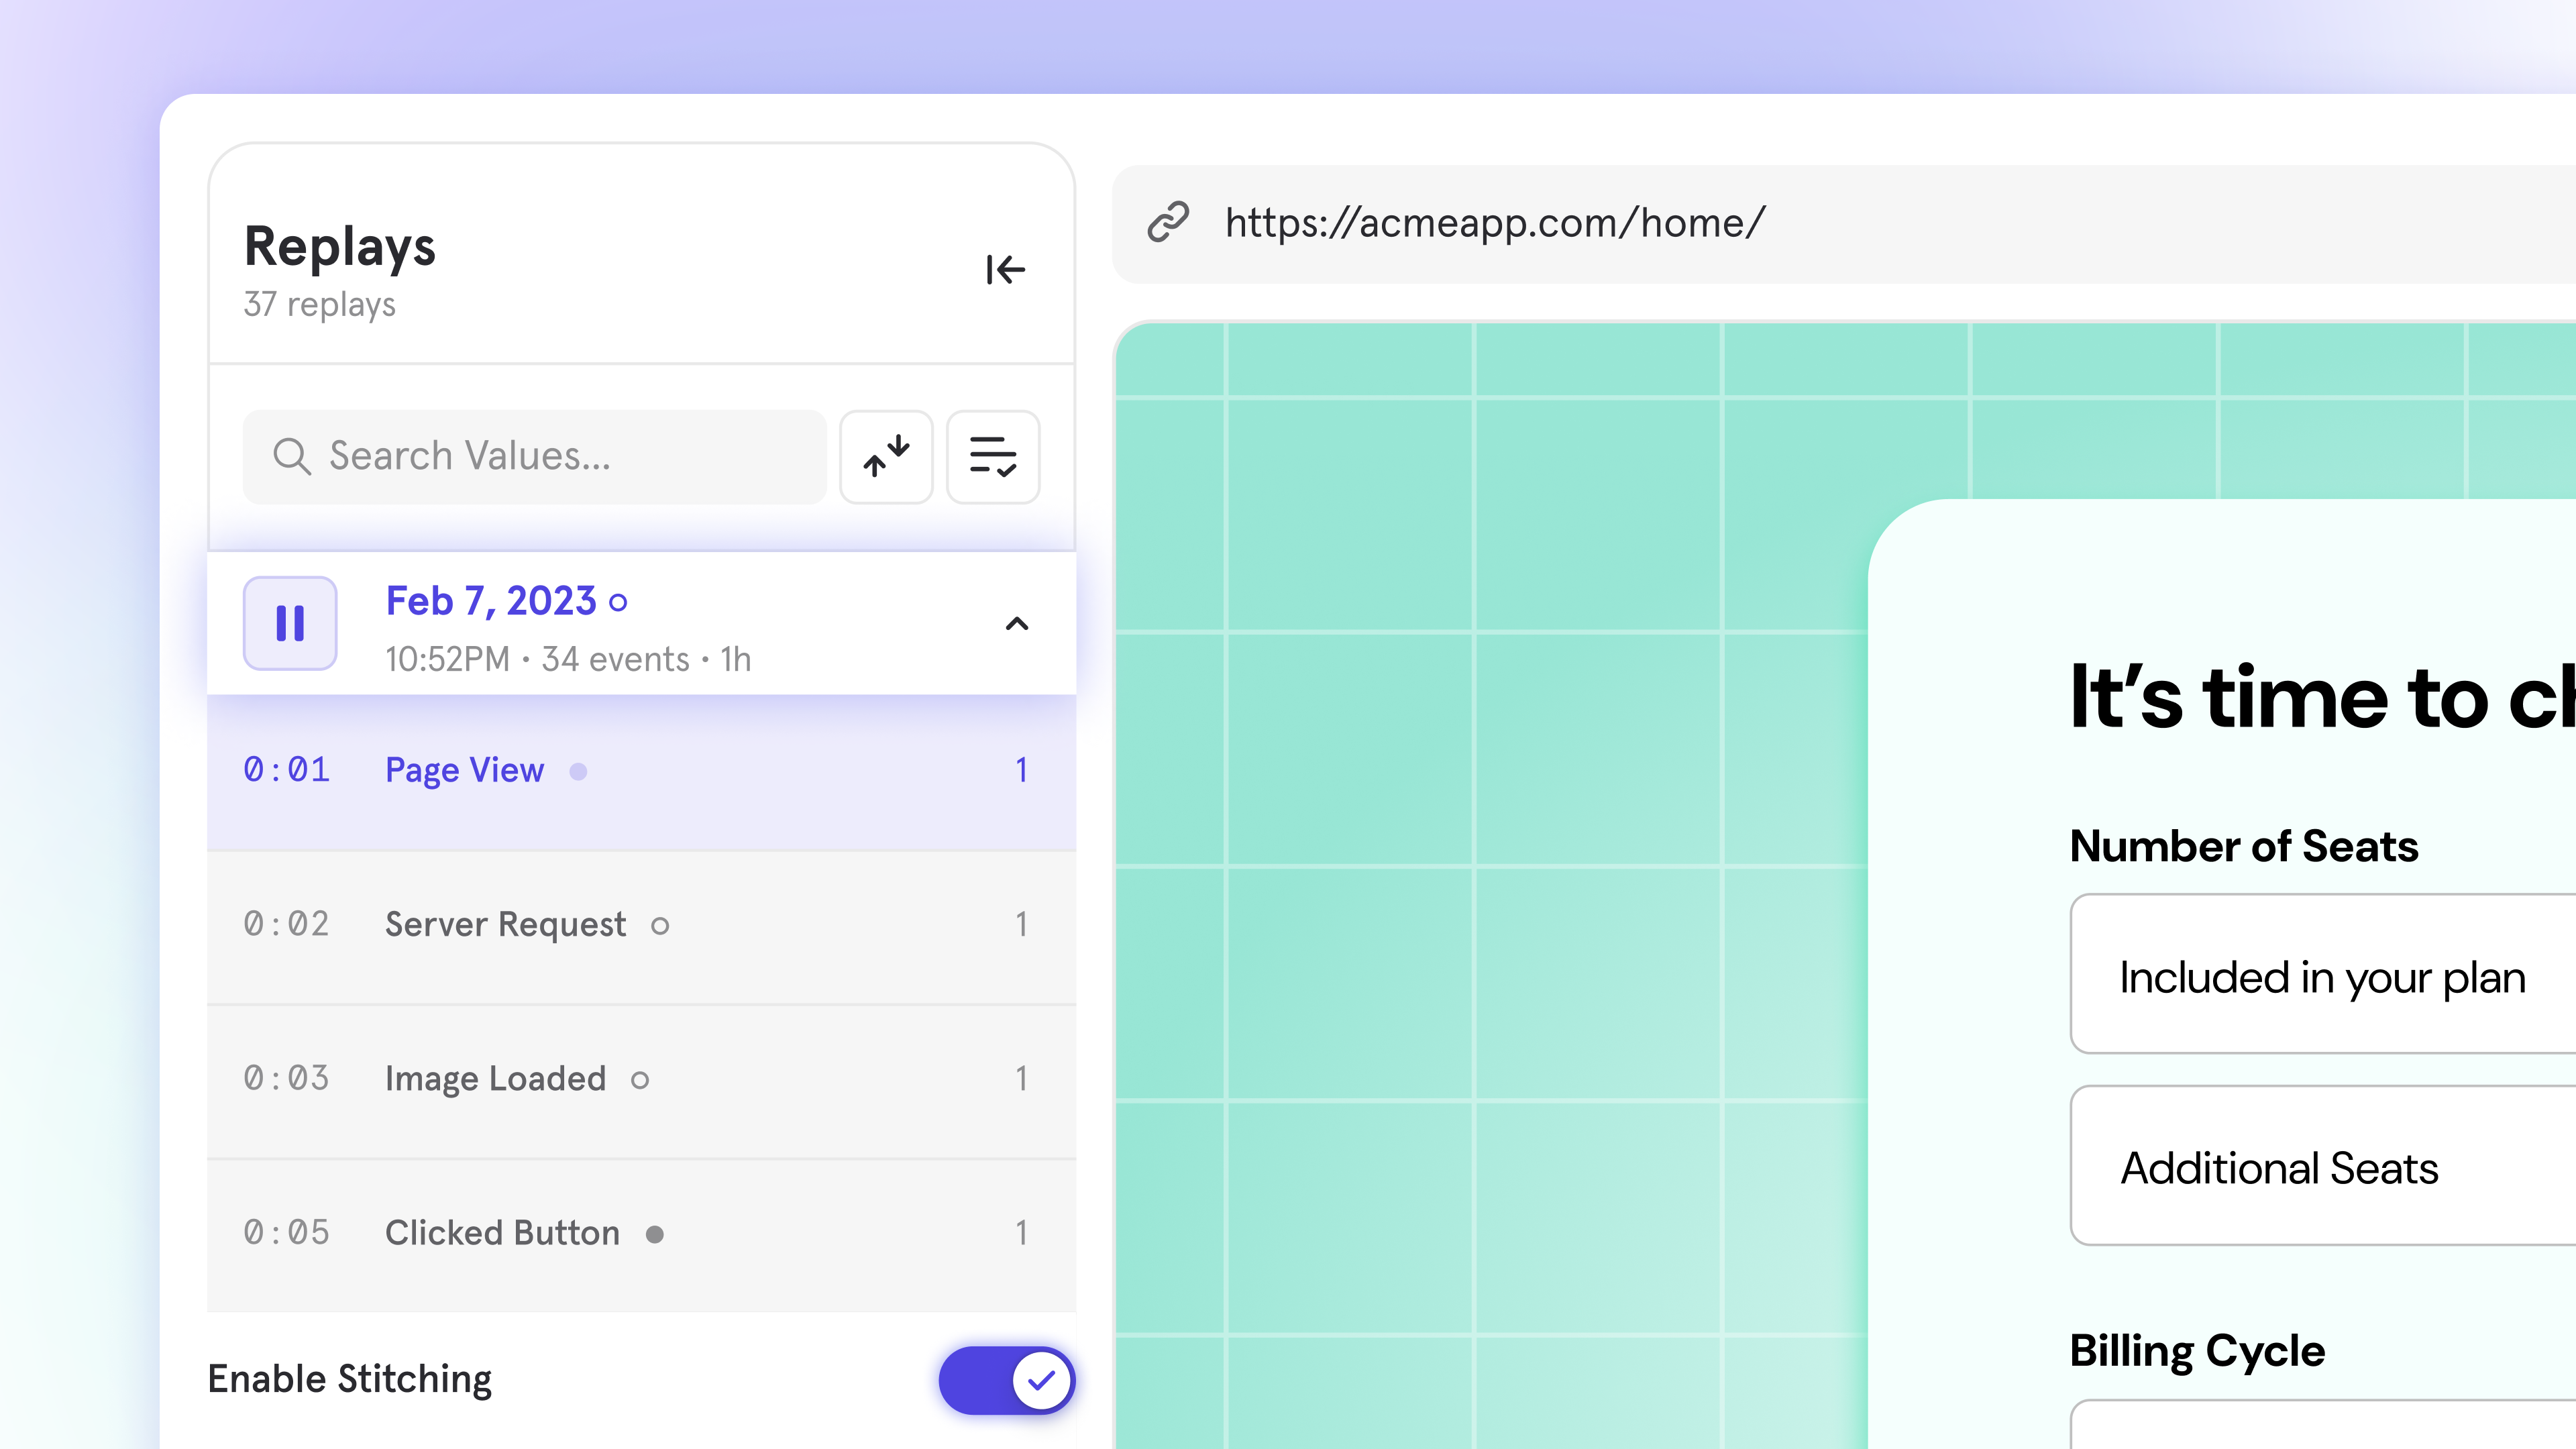Select the Clicked Button event at 0:05
2576x1449 pixels.
pyautogui.click(x=641, y=1234)
